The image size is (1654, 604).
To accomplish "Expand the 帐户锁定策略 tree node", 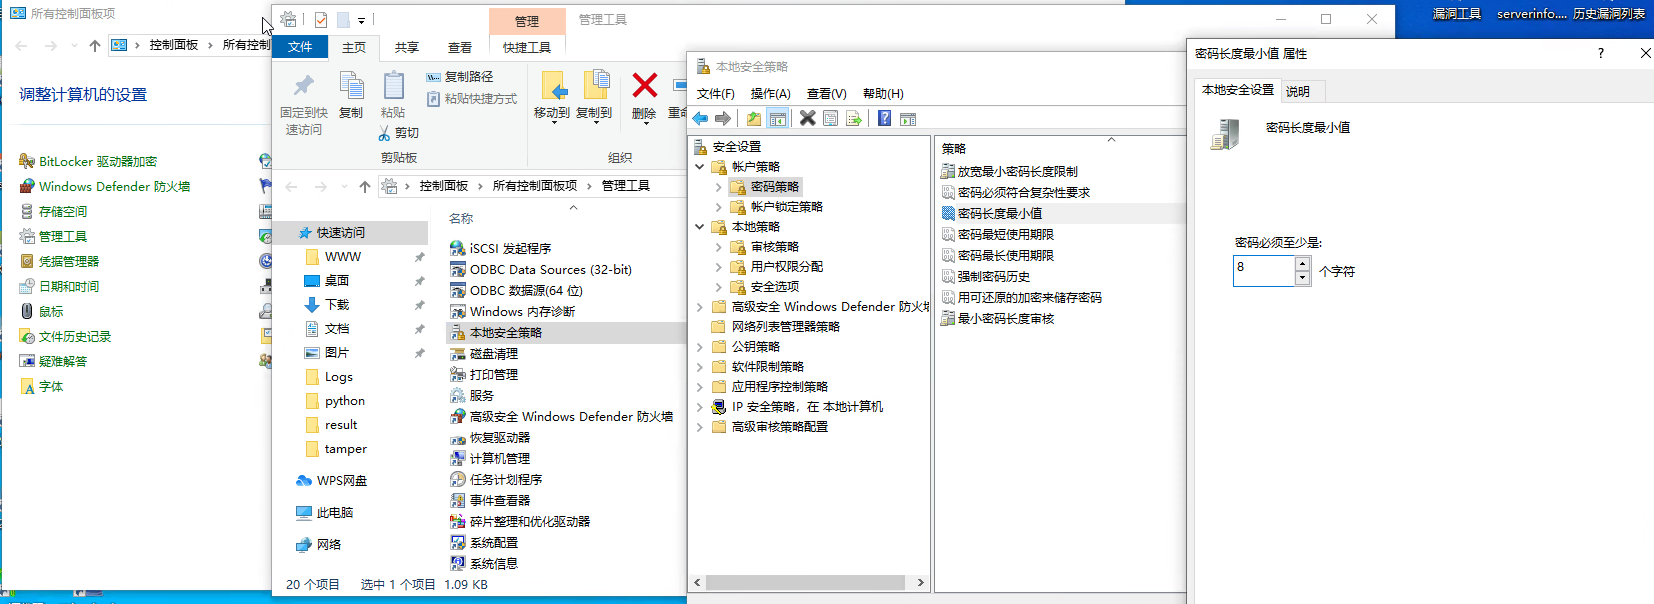I will pyautogui.click(x=718, y=207).
